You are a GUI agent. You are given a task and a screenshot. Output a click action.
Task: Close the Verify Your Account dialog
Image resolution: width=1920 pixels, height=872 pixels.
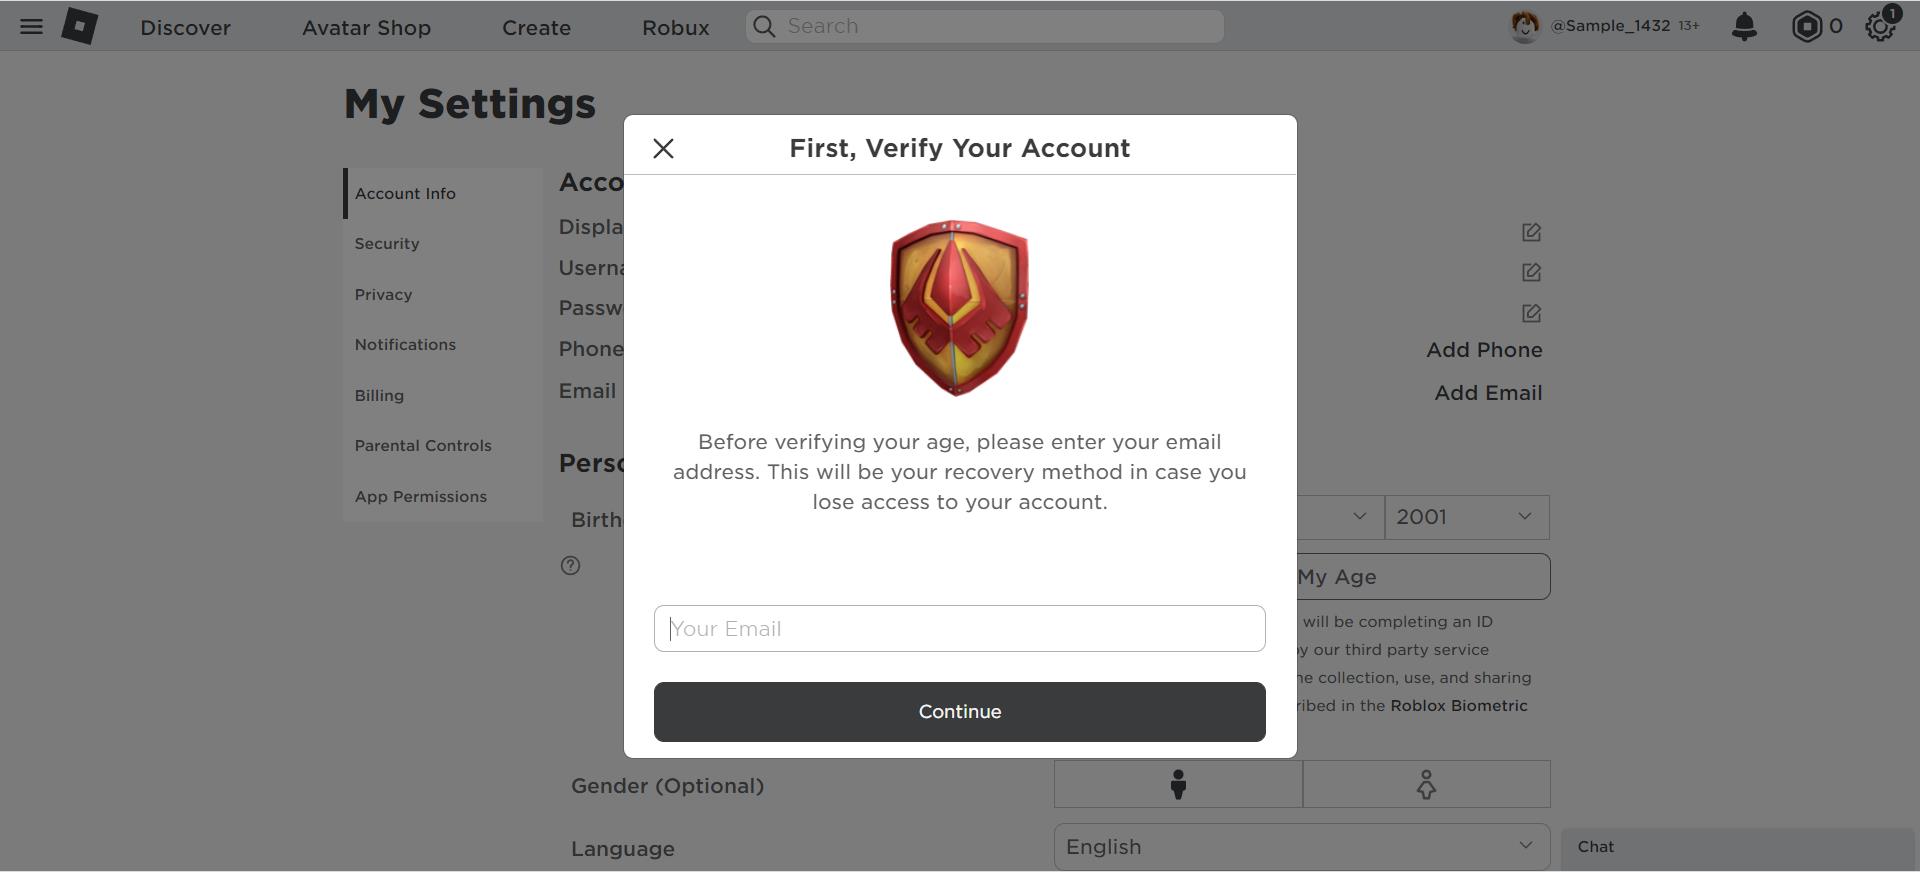(663, 149)
